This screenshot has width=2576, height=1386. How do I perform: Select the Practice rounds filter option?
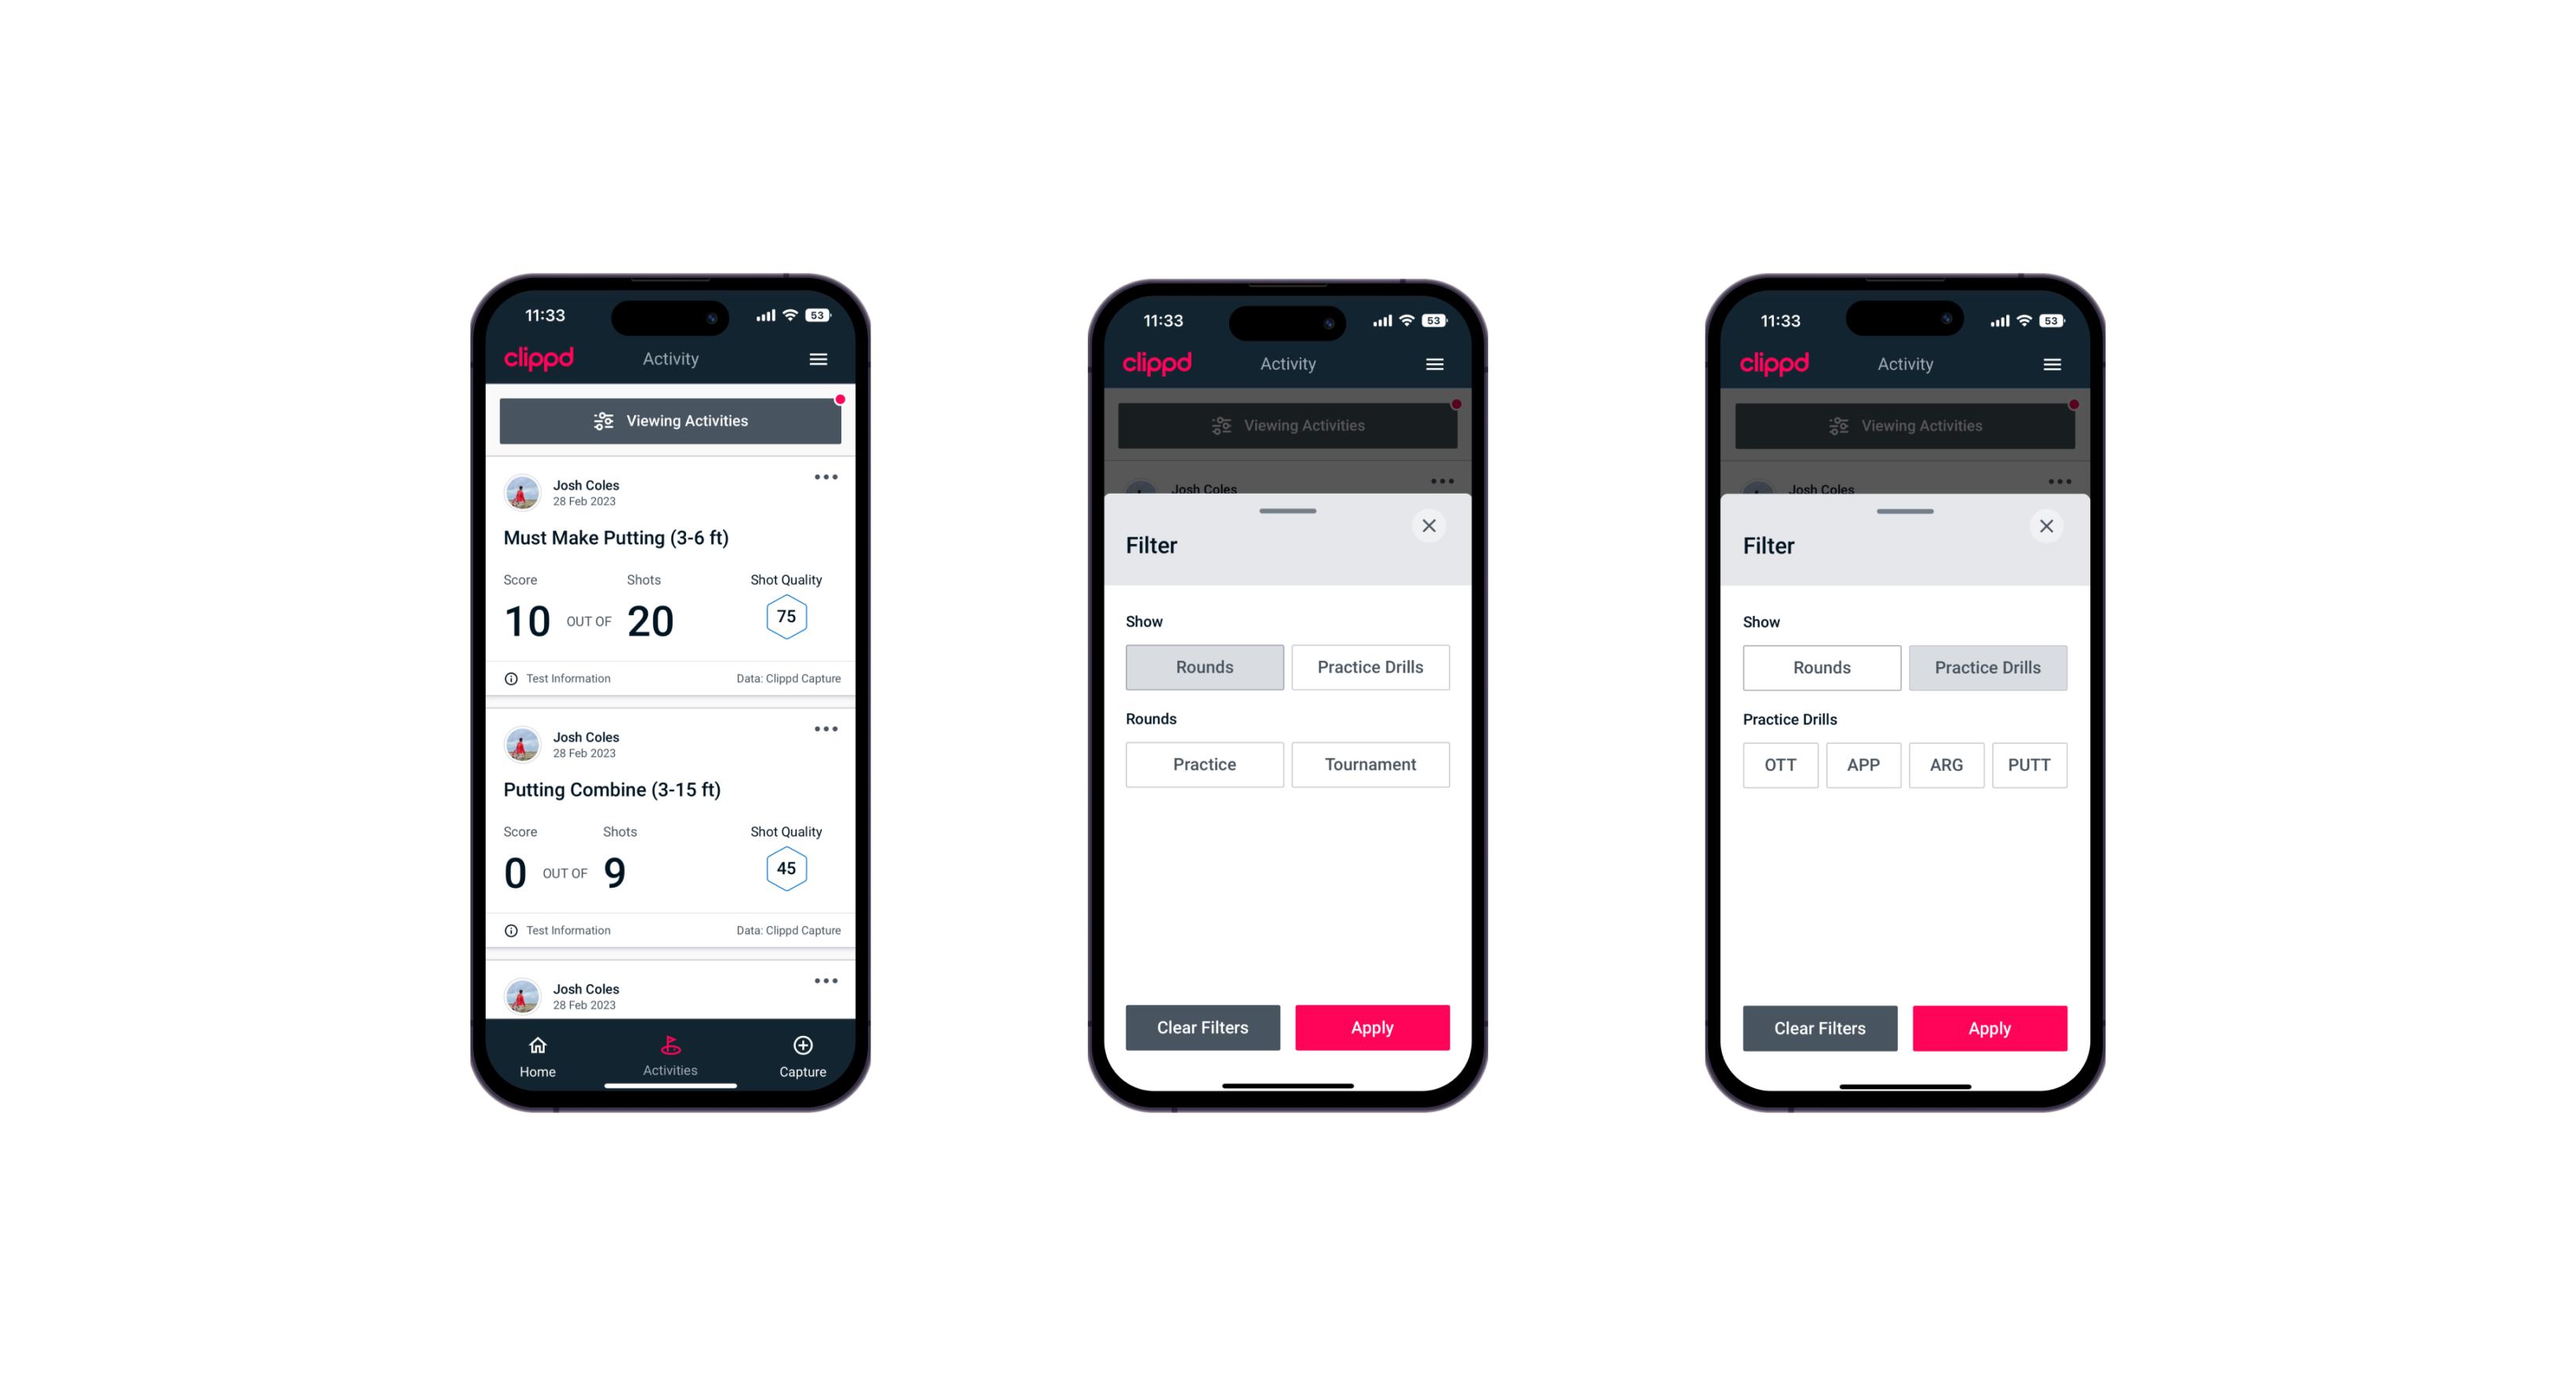1206,764
